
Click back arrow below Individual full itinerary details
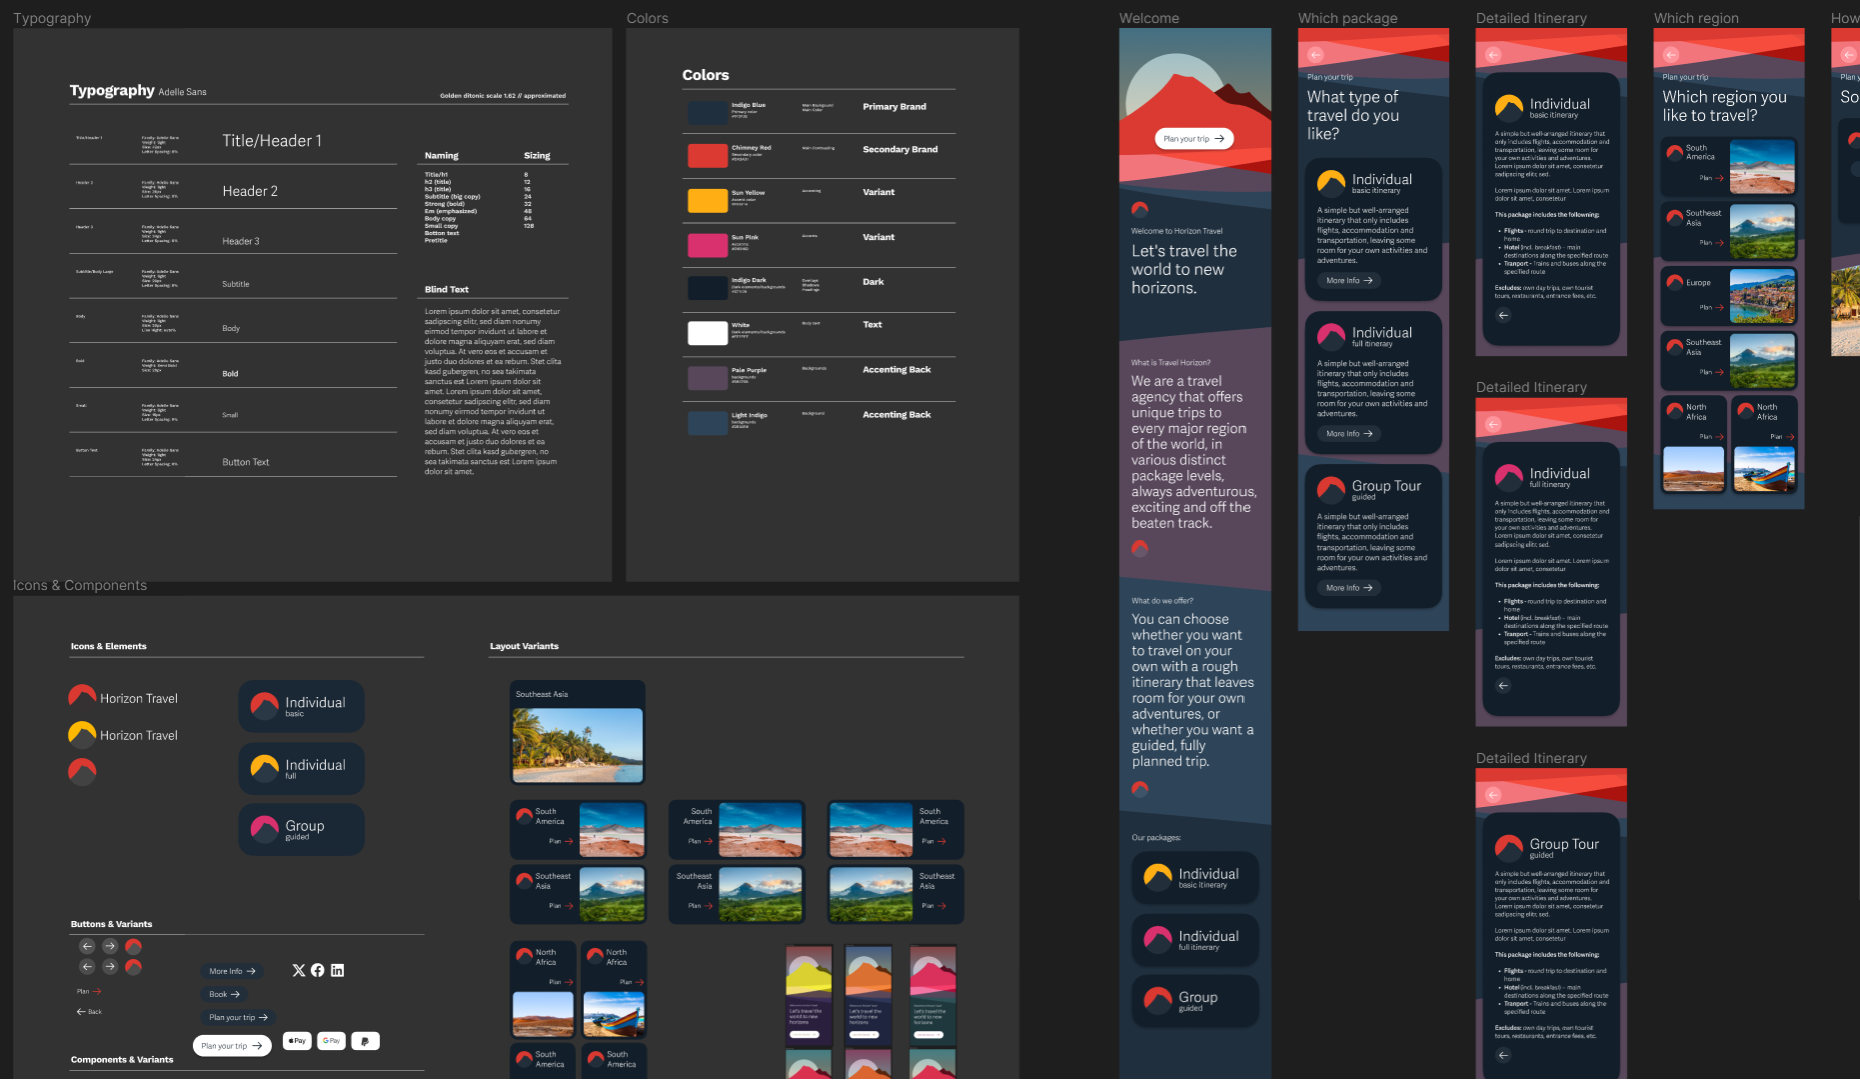click(1503, 685)
